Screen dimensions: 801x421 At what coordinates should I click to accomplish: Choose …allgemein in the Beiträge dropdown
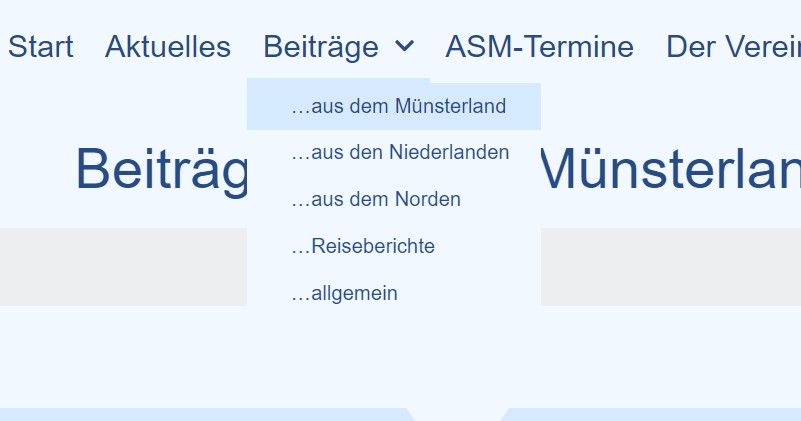[x=344, y=294]
